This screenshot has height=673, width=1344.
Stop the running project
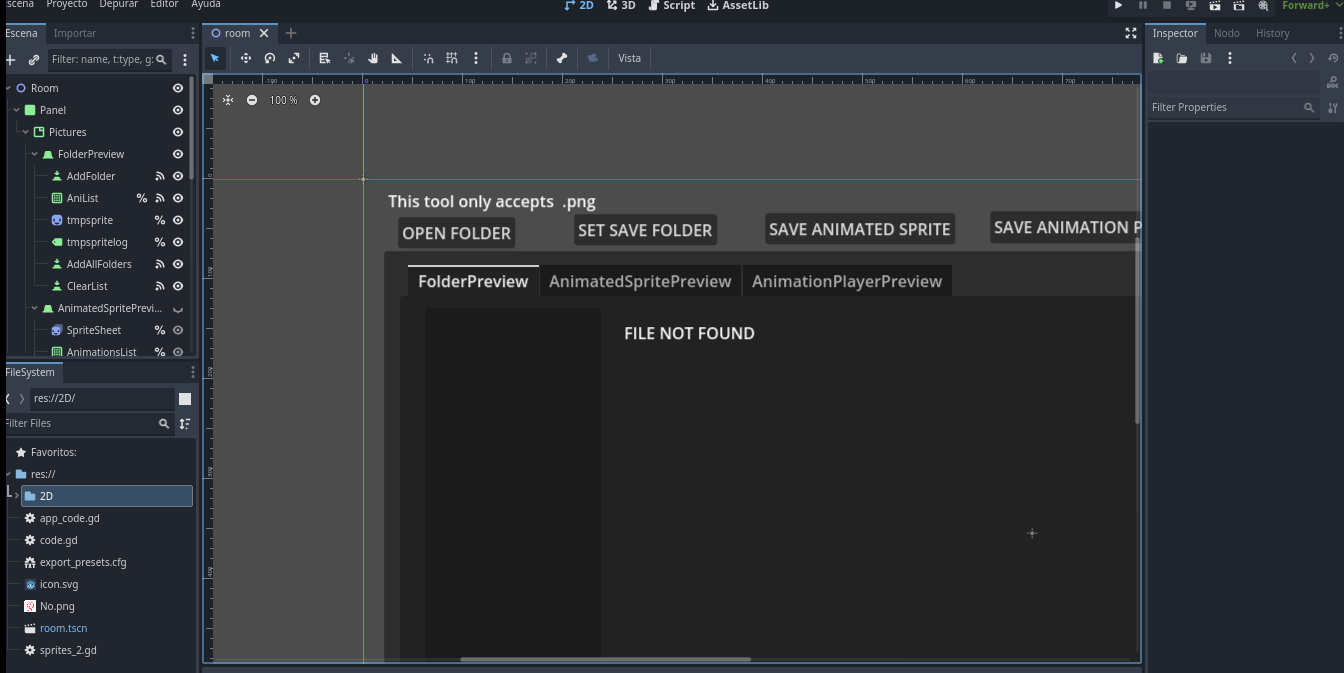tap(1167, 5)
